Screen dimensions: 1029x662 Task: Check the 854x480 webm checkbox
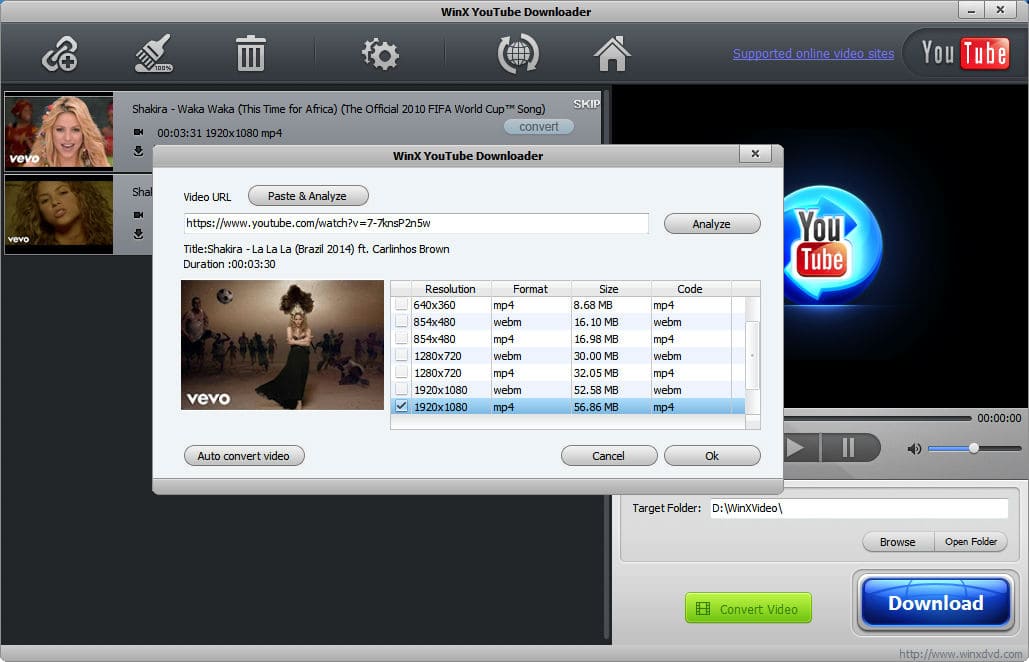401,321
